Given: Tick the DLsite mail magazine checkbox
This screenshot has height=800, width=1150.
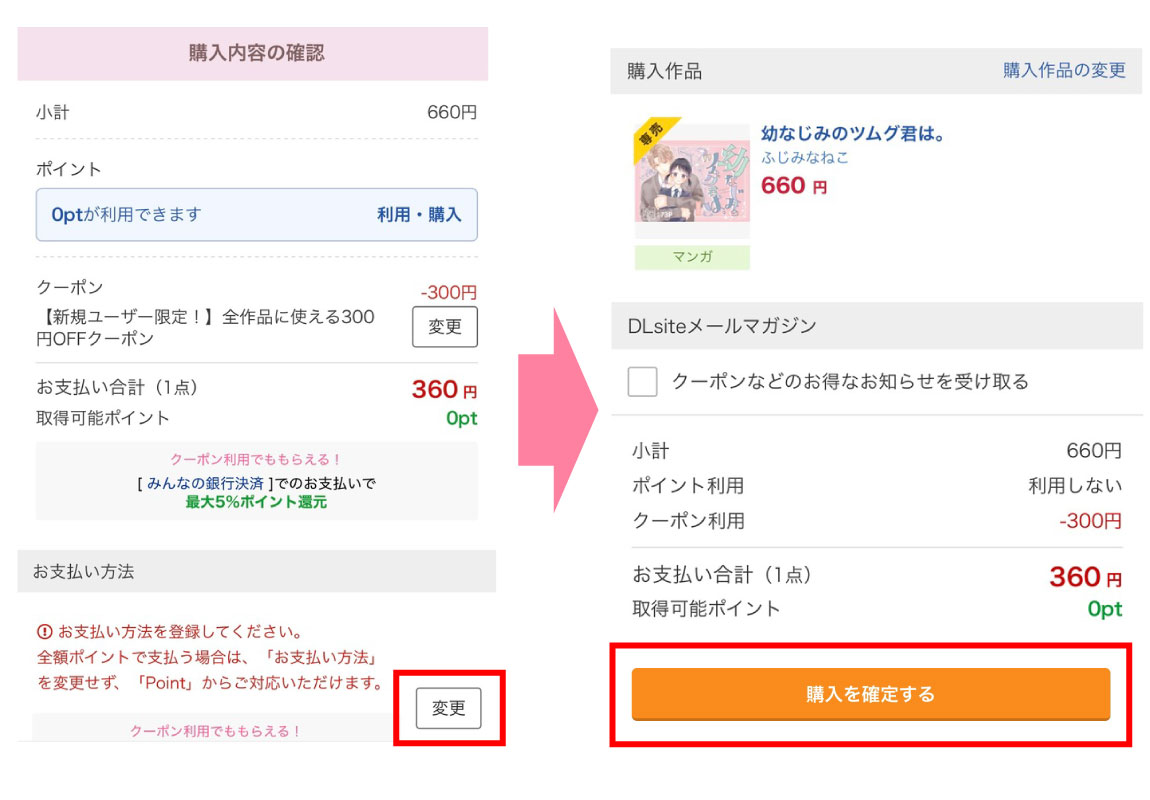Looking at the screenshot, I should [642, 381].
